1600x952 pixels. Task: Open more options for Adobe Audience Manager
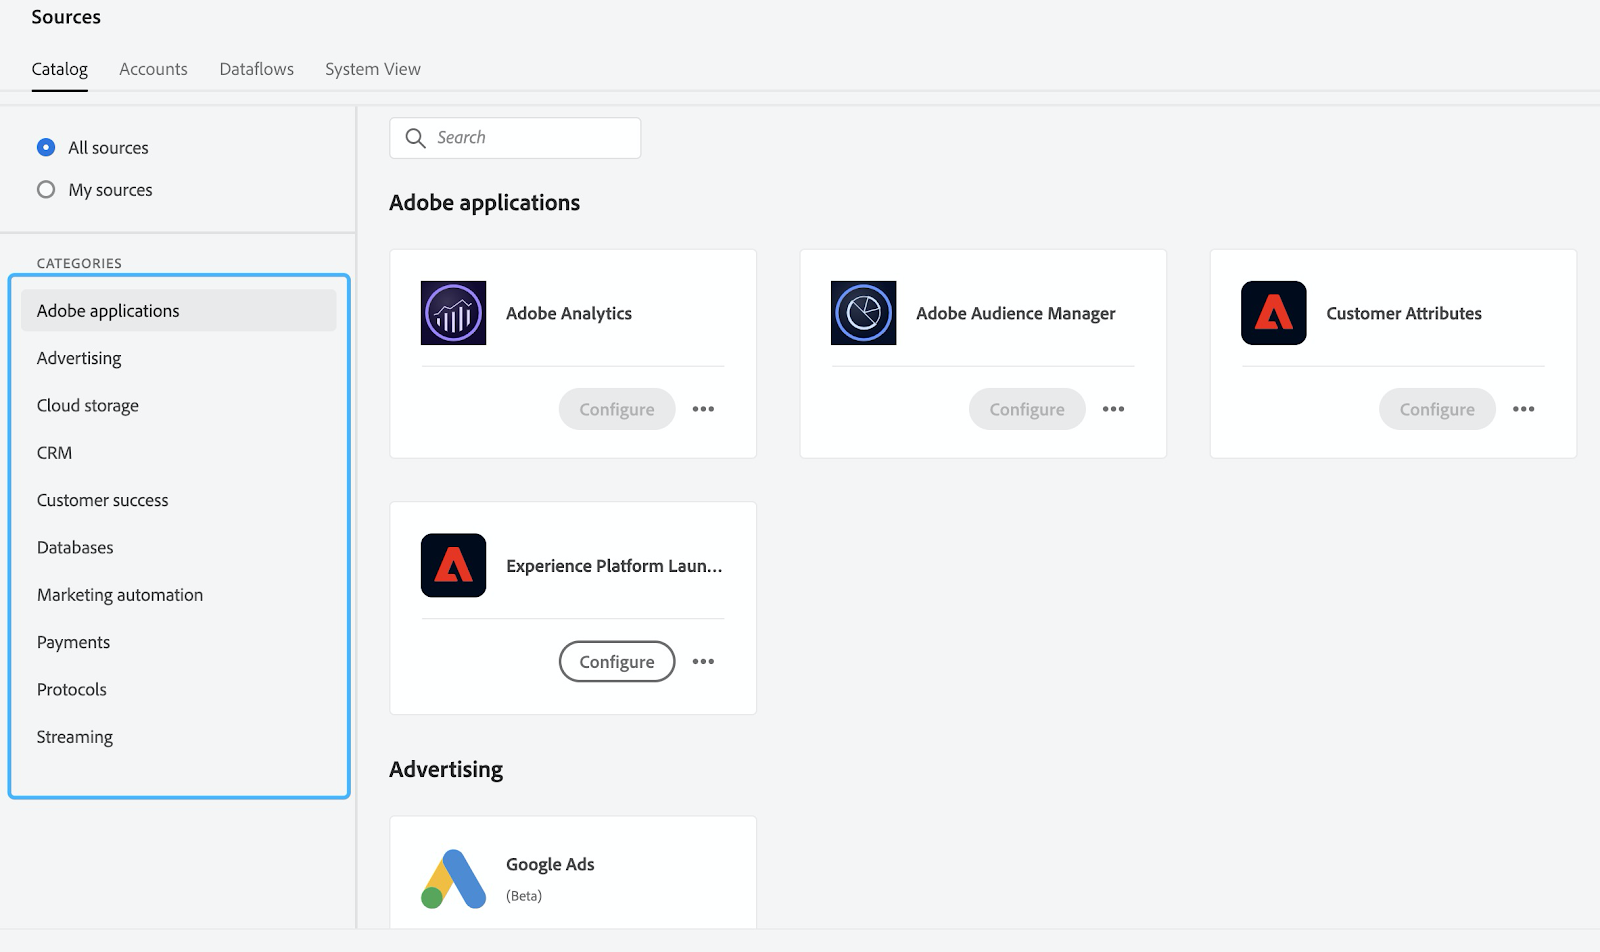1113,409
